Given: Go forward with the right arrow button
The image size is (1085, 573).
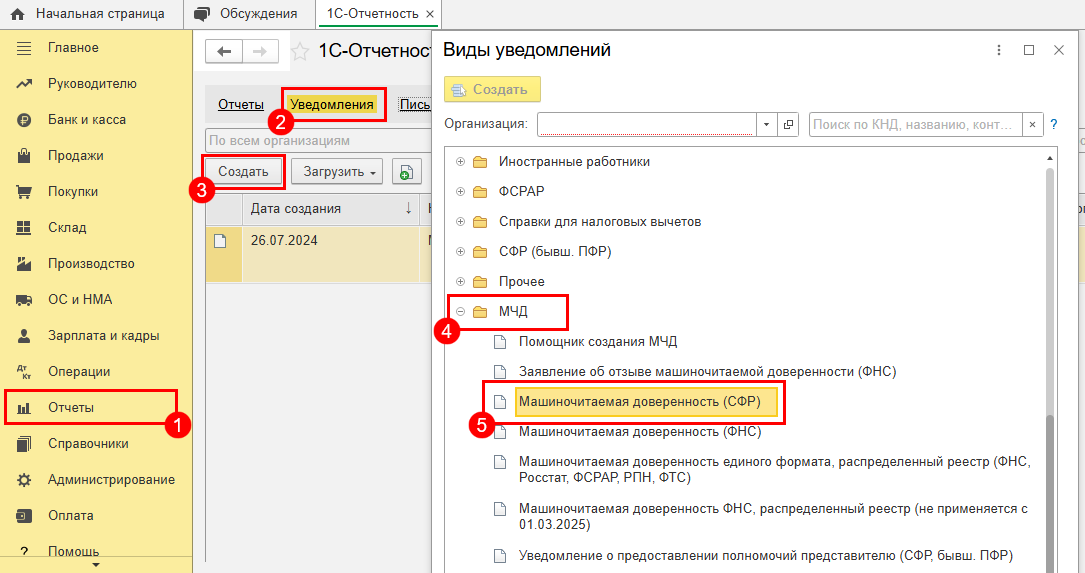Looking at the screenshot, I should 260,51.
